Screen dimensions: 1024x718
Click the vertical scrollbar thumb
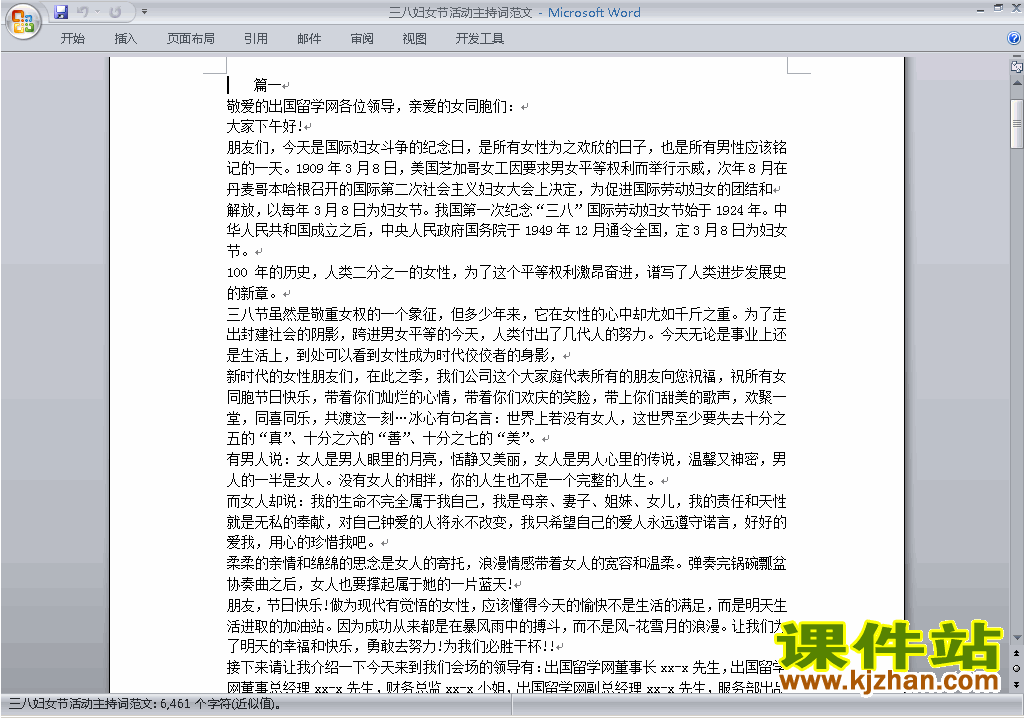coord(1017,123)
